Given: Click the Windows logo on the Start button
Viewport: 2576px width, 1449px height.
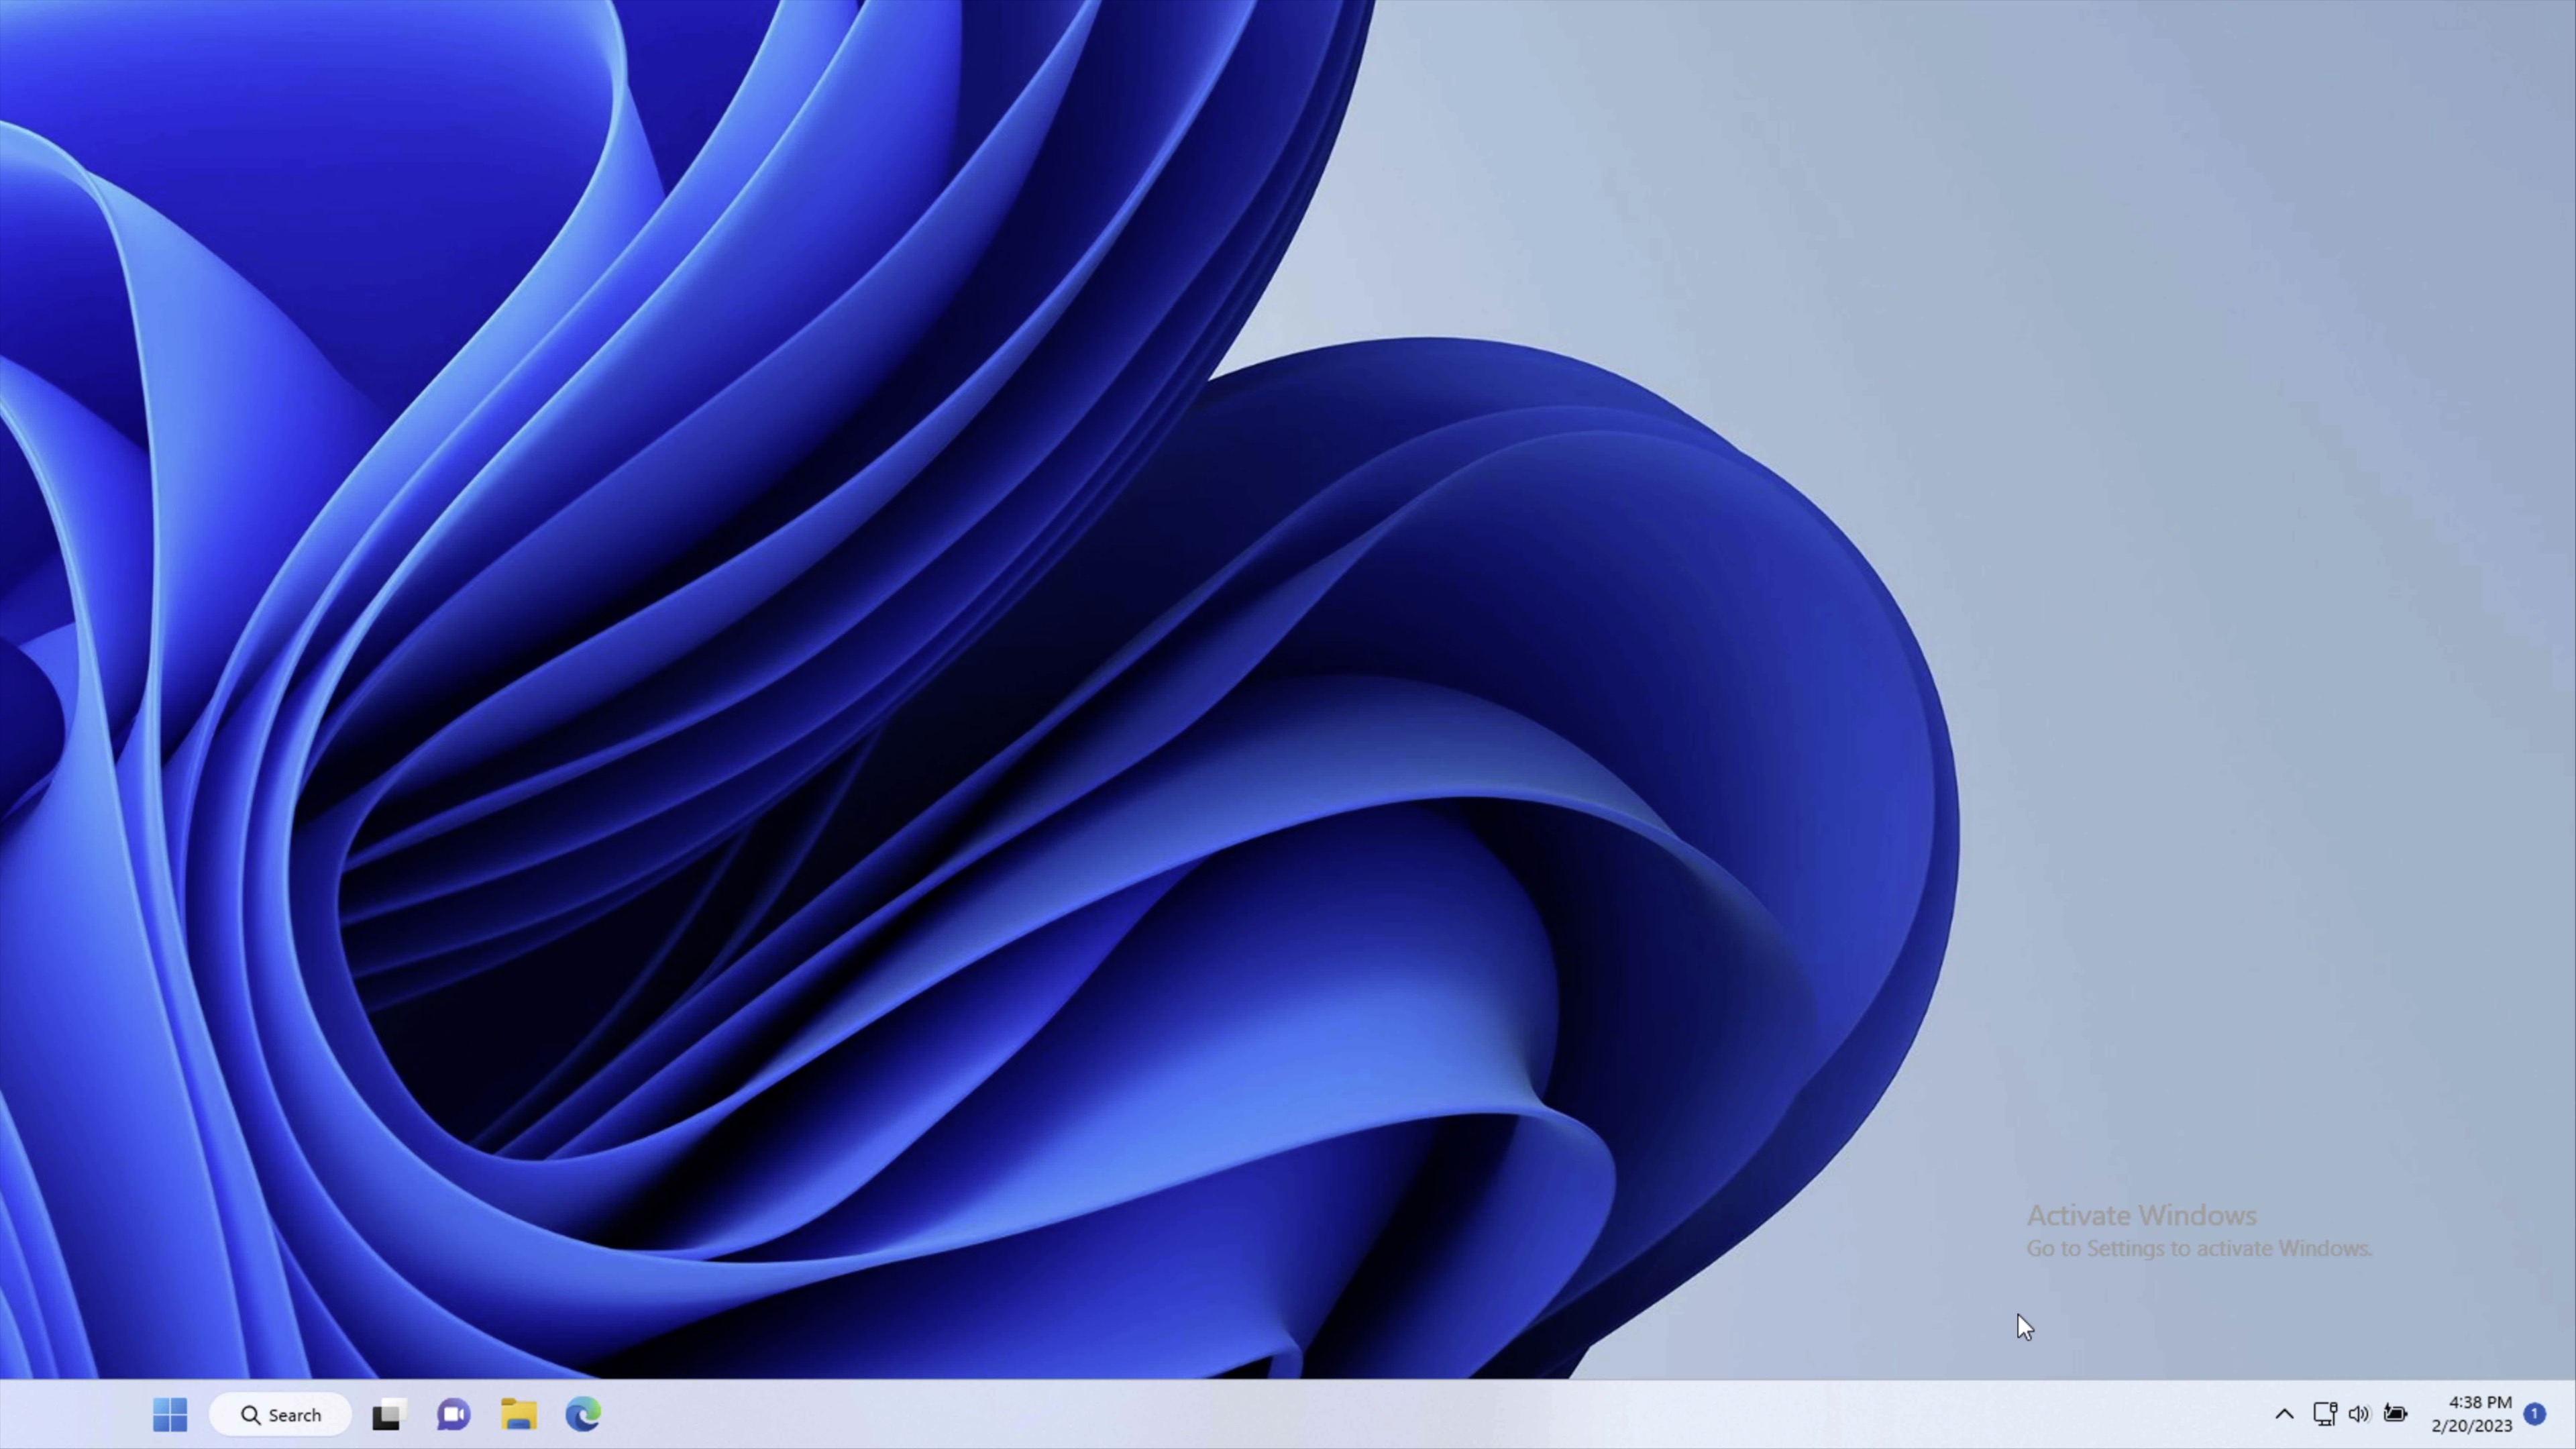Looking at the screenshot, I should coord(170,1414).
